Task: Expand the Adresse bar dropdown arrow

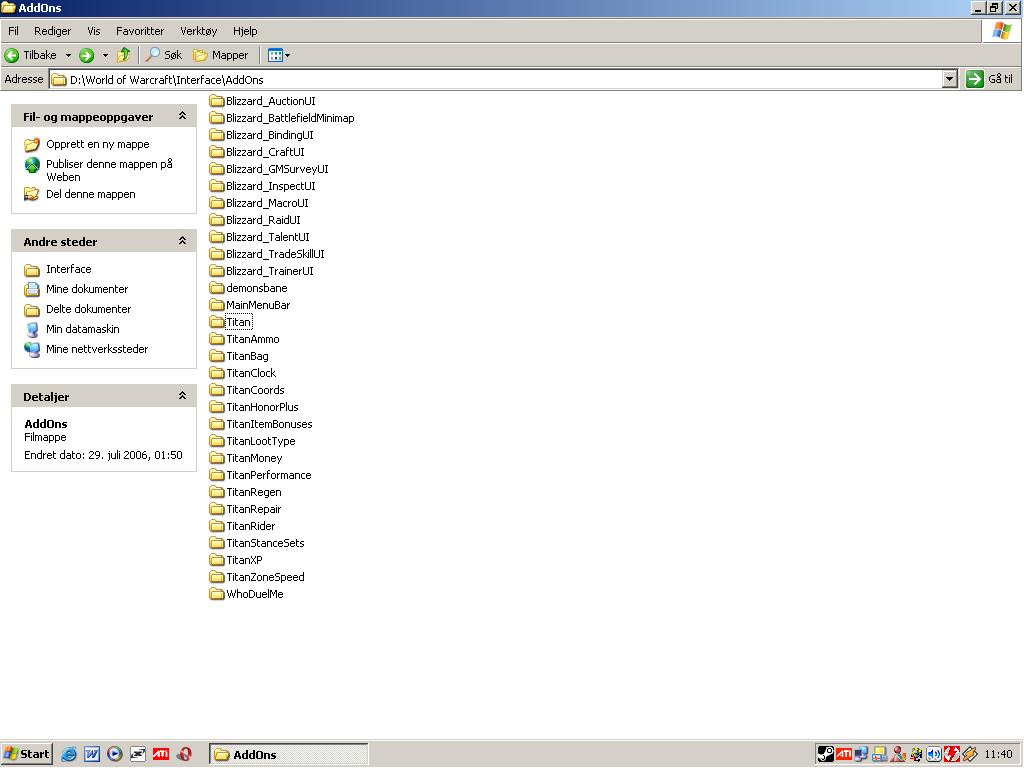Action: point(950,80)
